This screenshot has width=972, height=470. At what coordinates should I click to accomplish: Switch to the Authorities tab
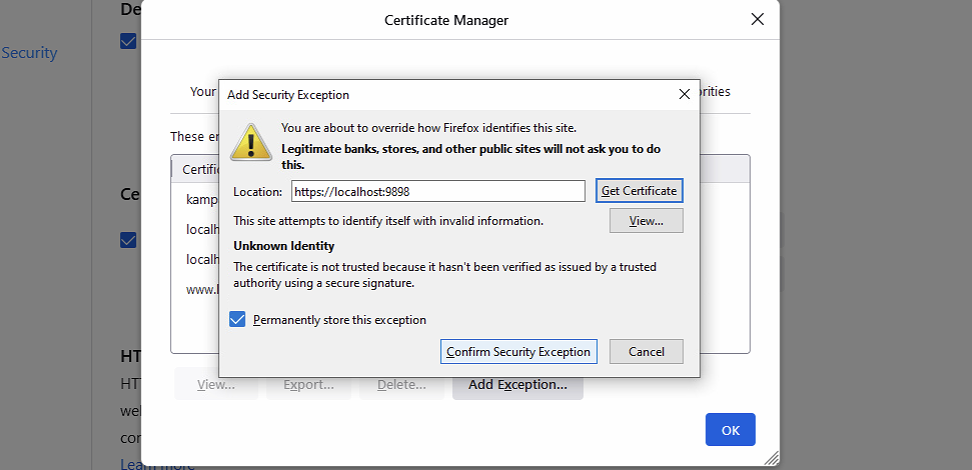click(x=714, y=92)
